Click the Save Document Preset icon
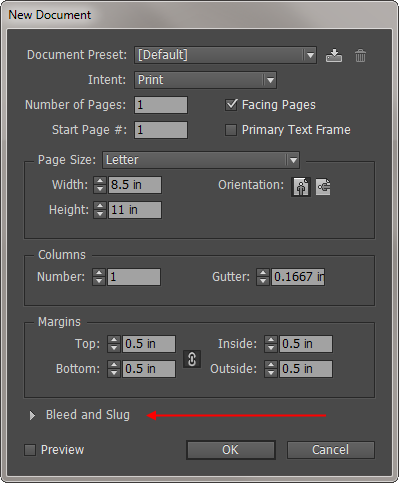This screenshot has height=483, width=399. click(334, 55)
